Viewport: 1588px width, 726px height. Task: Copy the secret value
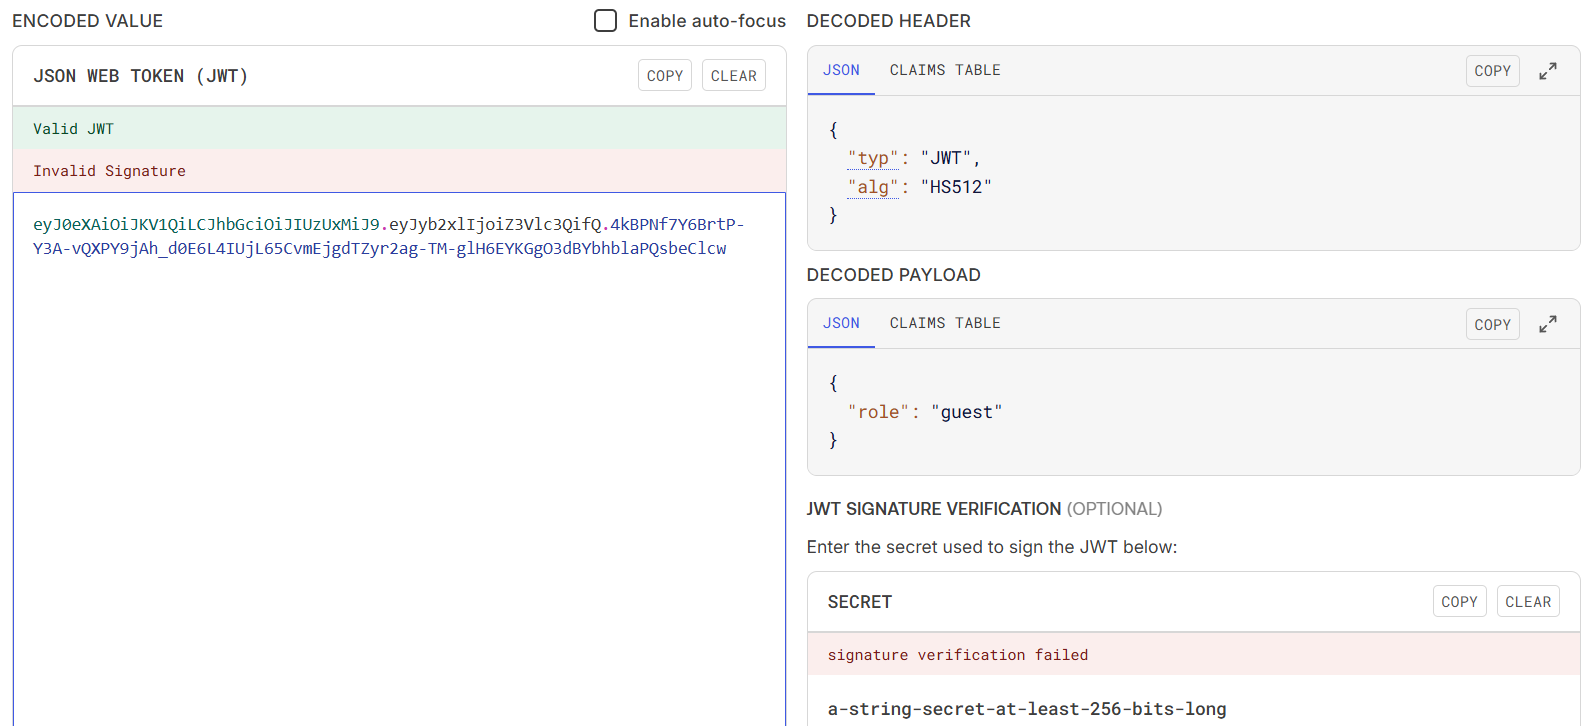(x=1459, y=602)
